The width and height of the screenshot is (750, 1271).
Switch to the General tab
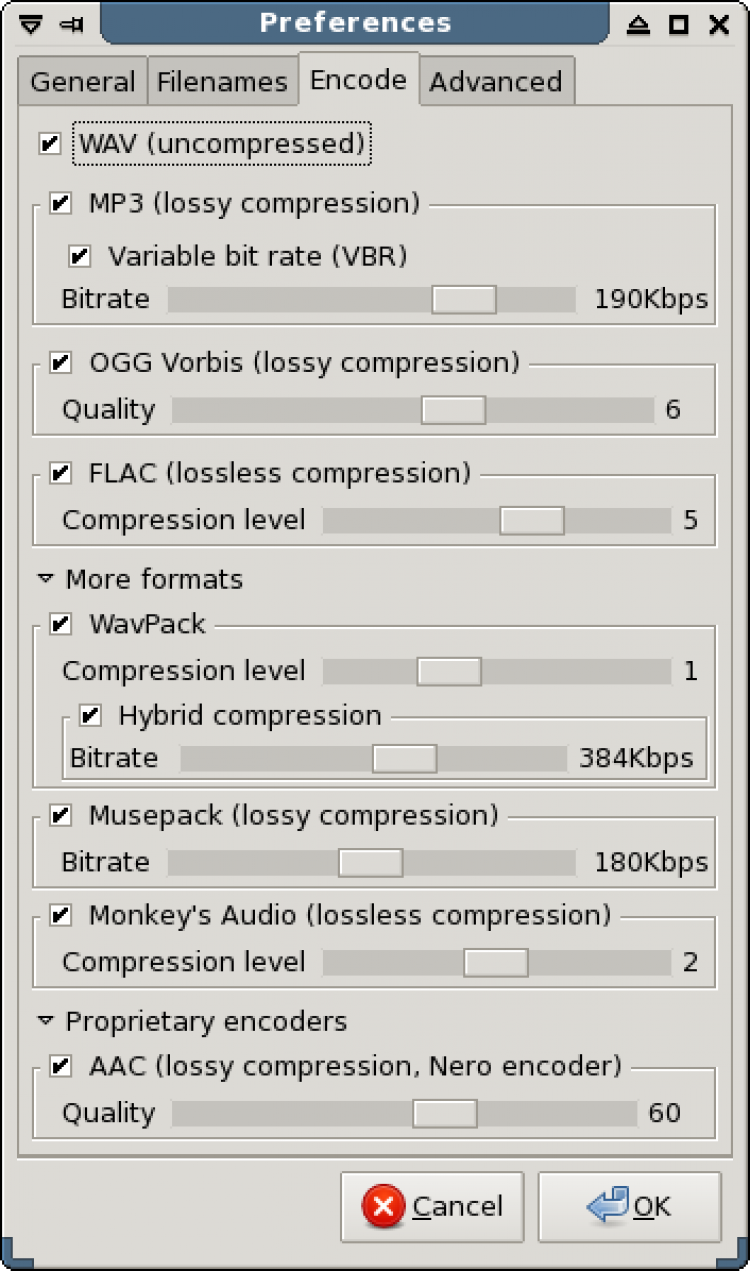[x=82, y=82]
